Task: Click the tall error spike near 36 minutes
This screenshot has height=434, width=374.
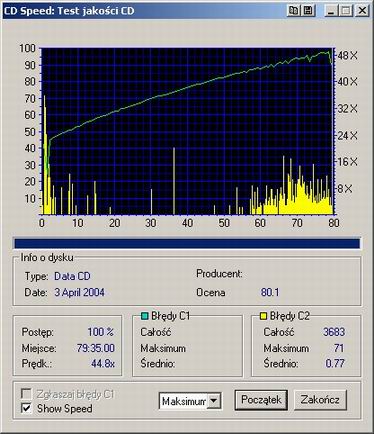Action: pos(174,181)
